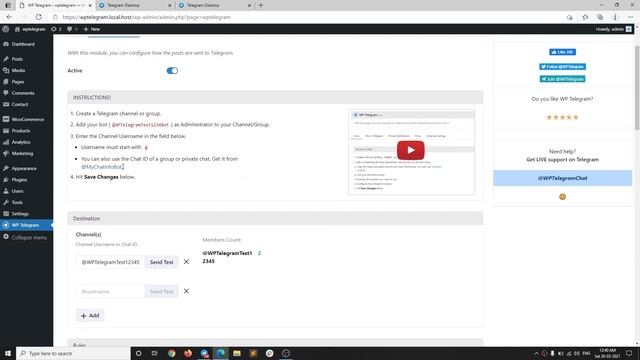The height and width of the screenshot is (360, 640).
Task: Open @WPTelegramChat support link
Action: pos(562,178)
